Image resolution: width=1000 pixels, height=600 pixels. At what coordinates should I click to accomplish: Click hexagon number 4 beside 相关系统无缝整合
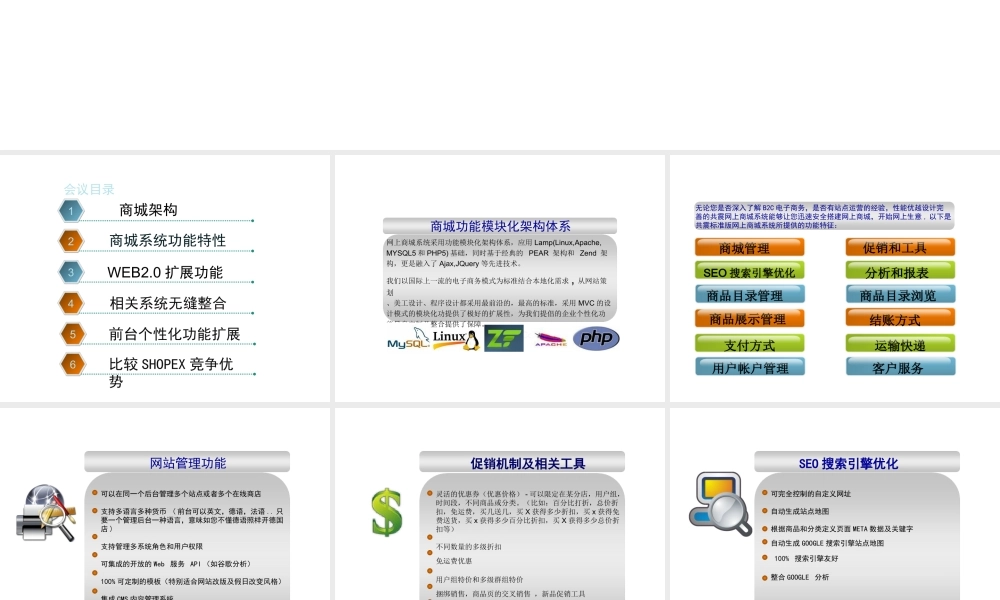coord(71,303)
